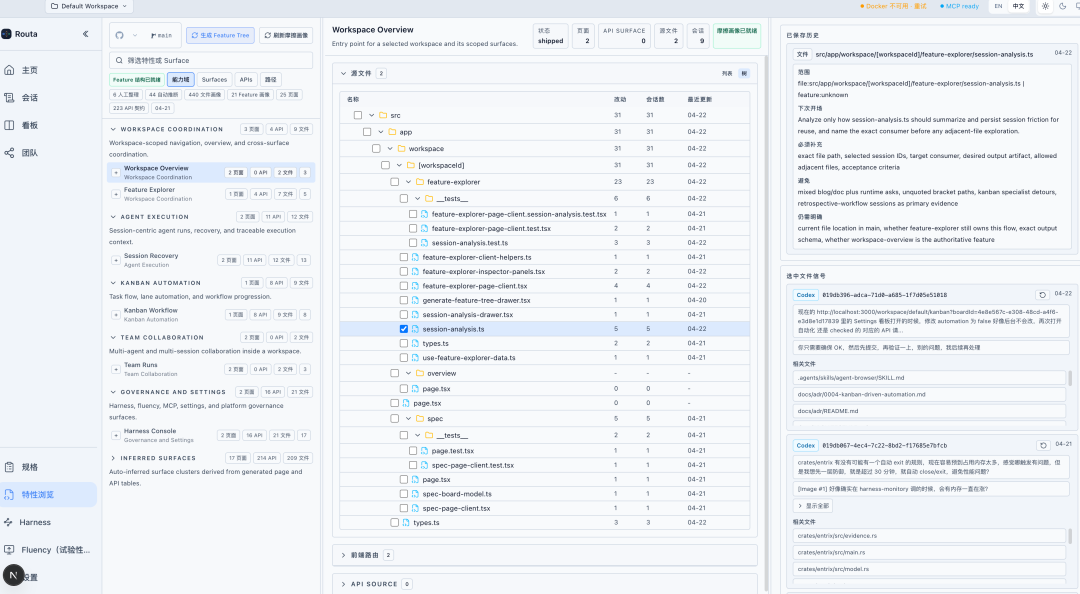Screen dimensions: 1080x594
Task: Switch source files to 树 tree view
Action: click(744, 73)
